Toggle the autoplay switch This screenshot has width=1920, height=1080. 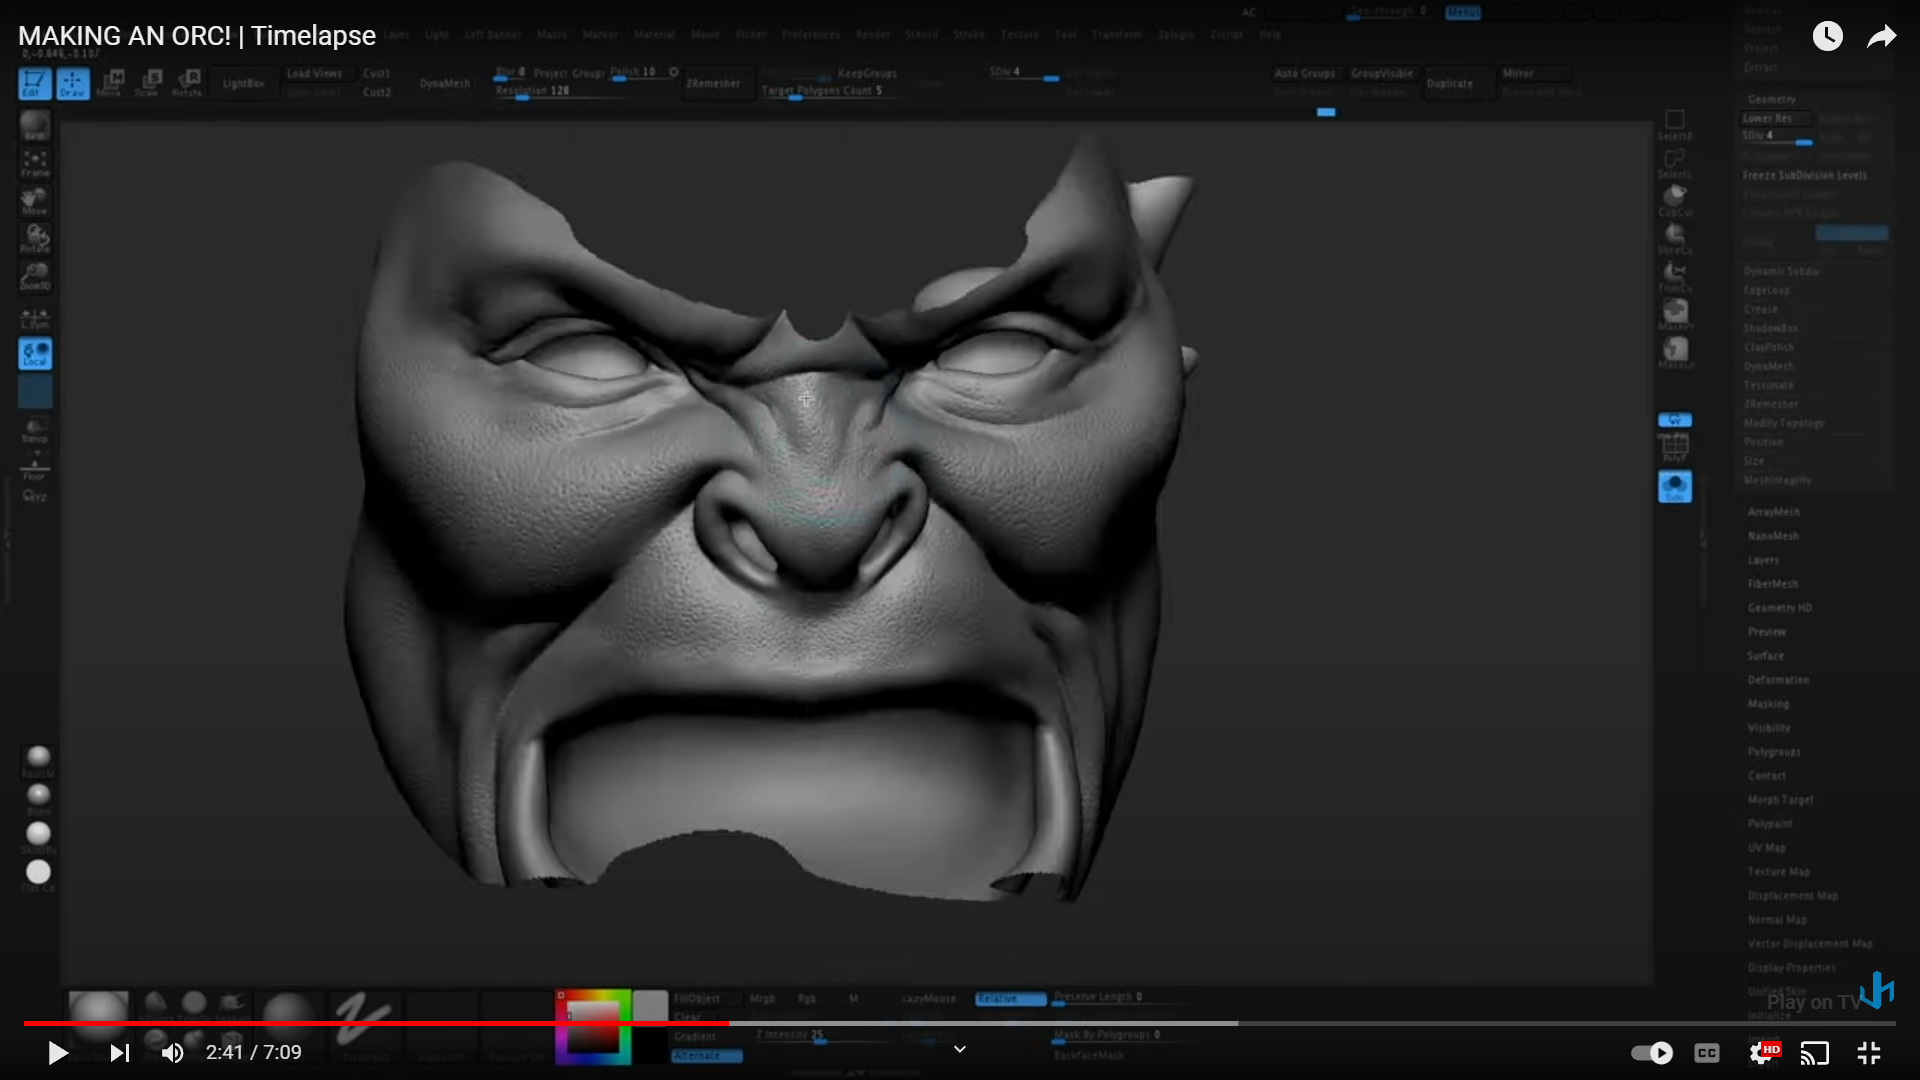point(1652,1053)
